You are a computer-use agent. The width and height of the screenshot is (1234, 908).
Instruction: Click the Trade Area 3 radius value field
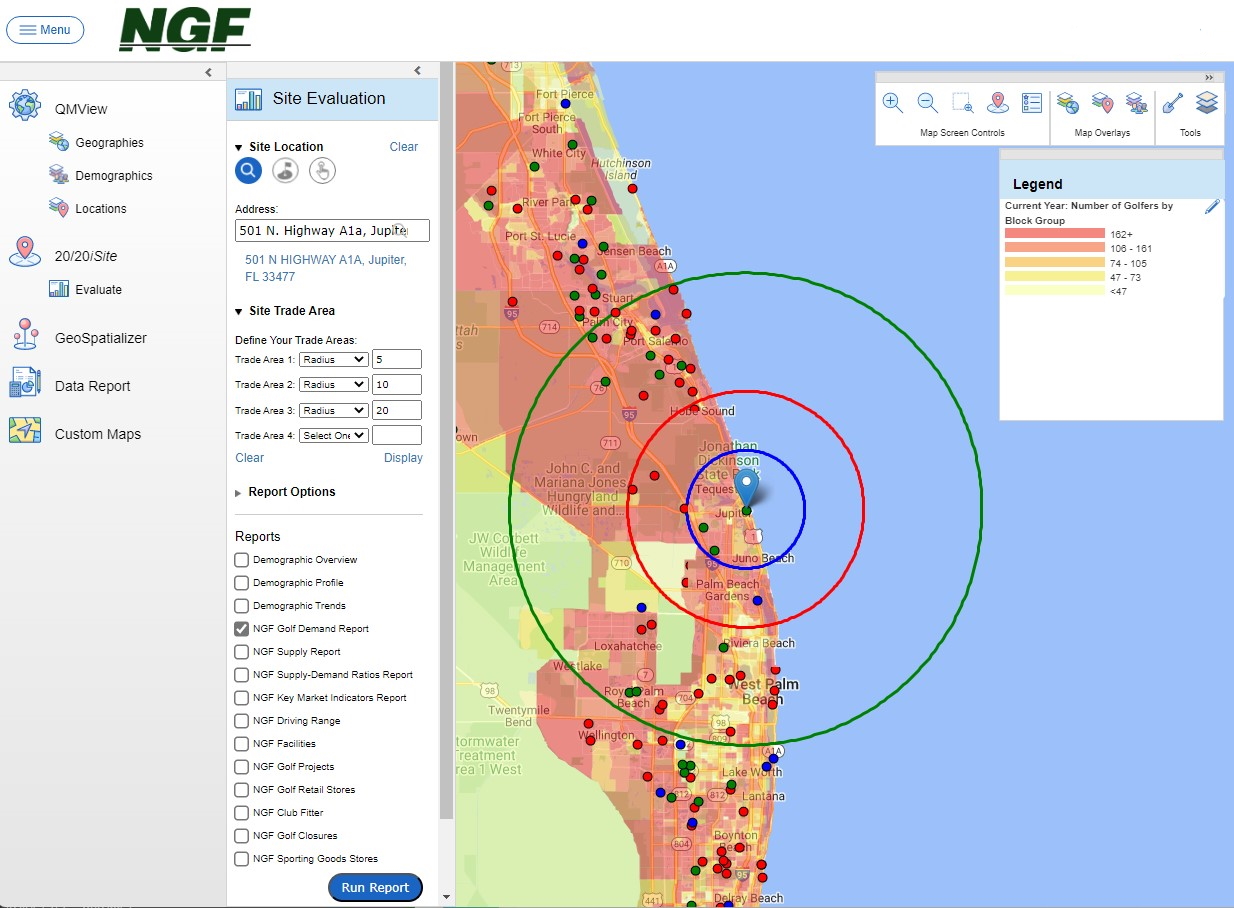pos(397,410)
